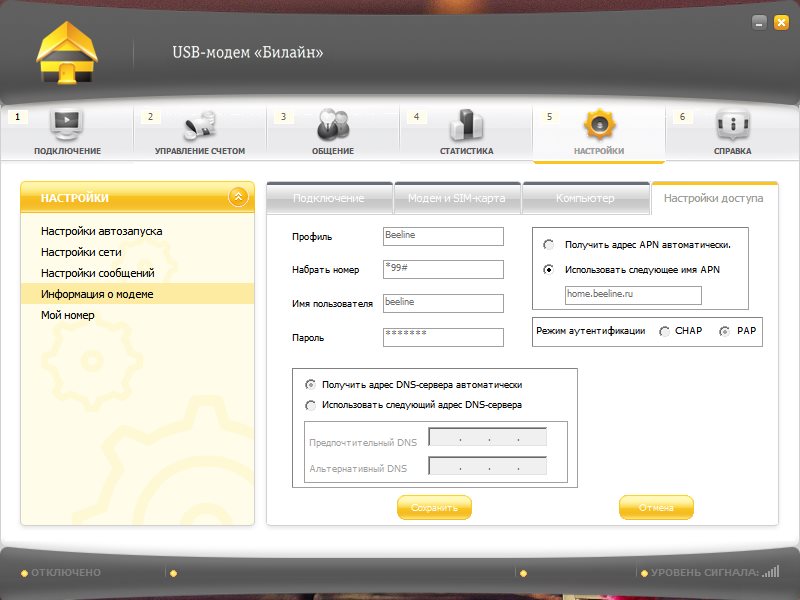This screenshot has height=600, width=800.
Task: Switch to the Модем и SIM-карта tab
Action: pyautogui.click(x=457, y=198)
